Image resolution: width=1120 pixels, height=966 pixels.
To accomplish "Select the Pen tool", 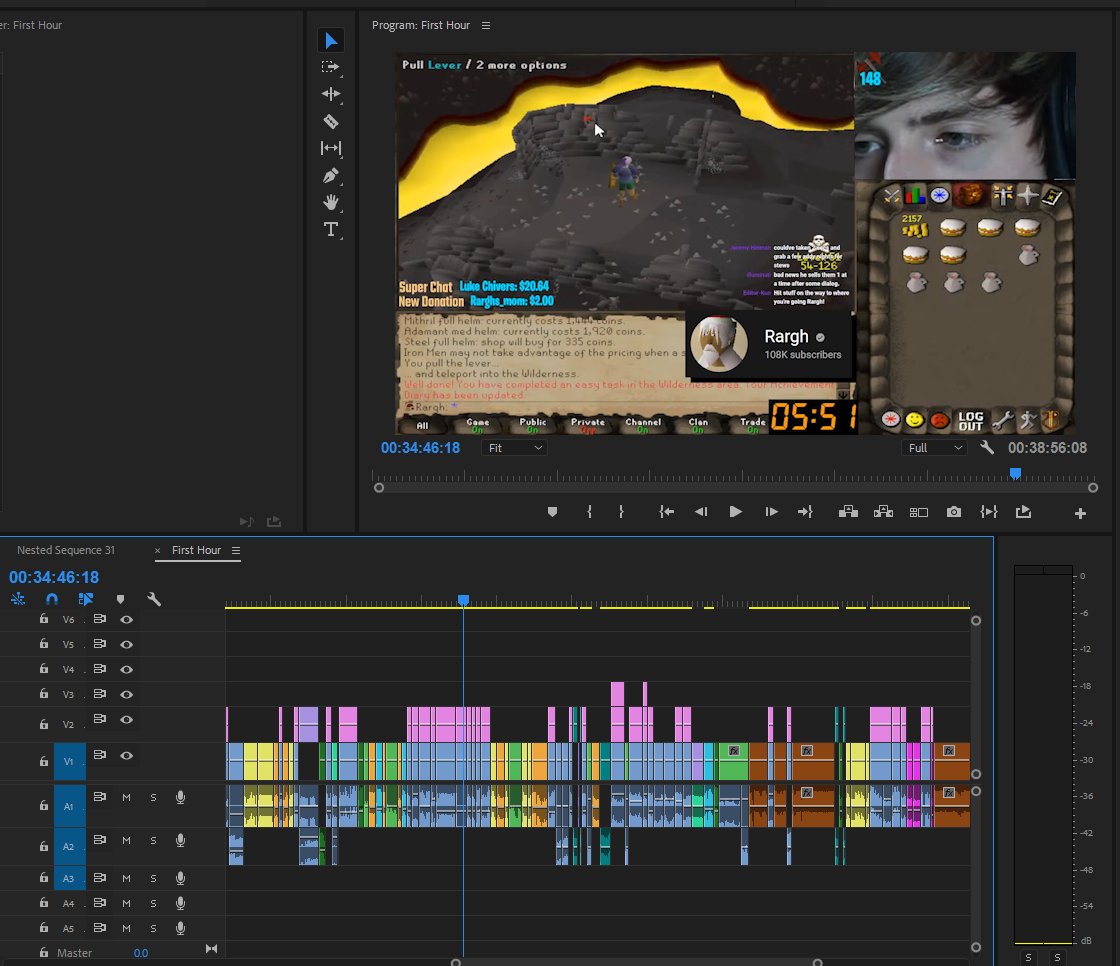I will click(330, 175).
